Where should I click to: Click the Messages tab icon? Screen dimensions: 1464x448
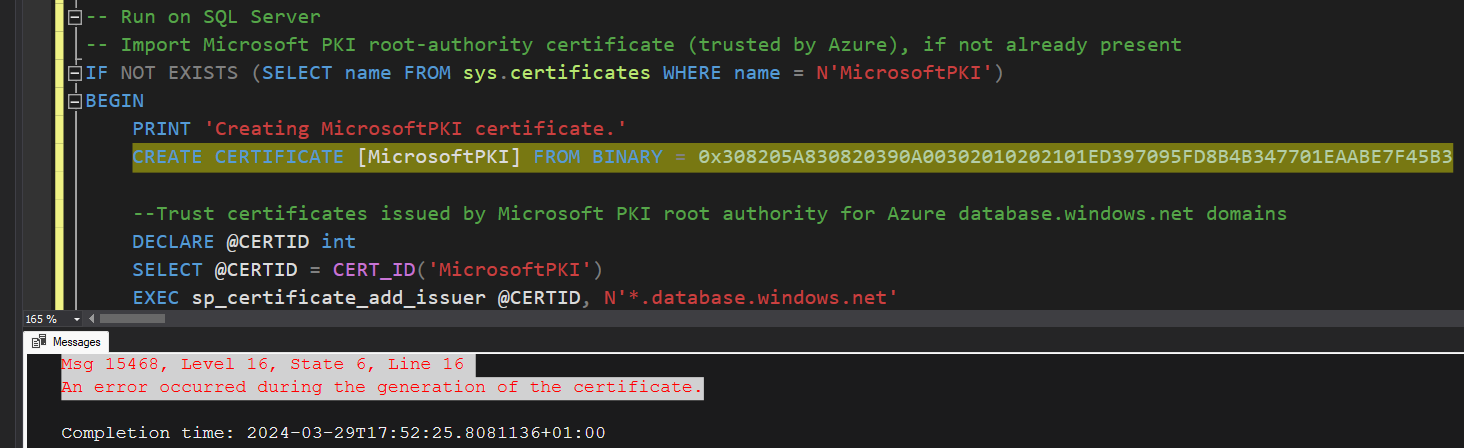(39, 341)
